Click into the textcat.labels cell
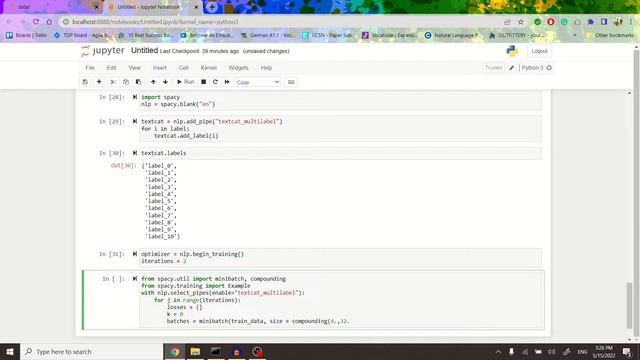This screenshot has width=640, height=360. [x=340, y=153]
